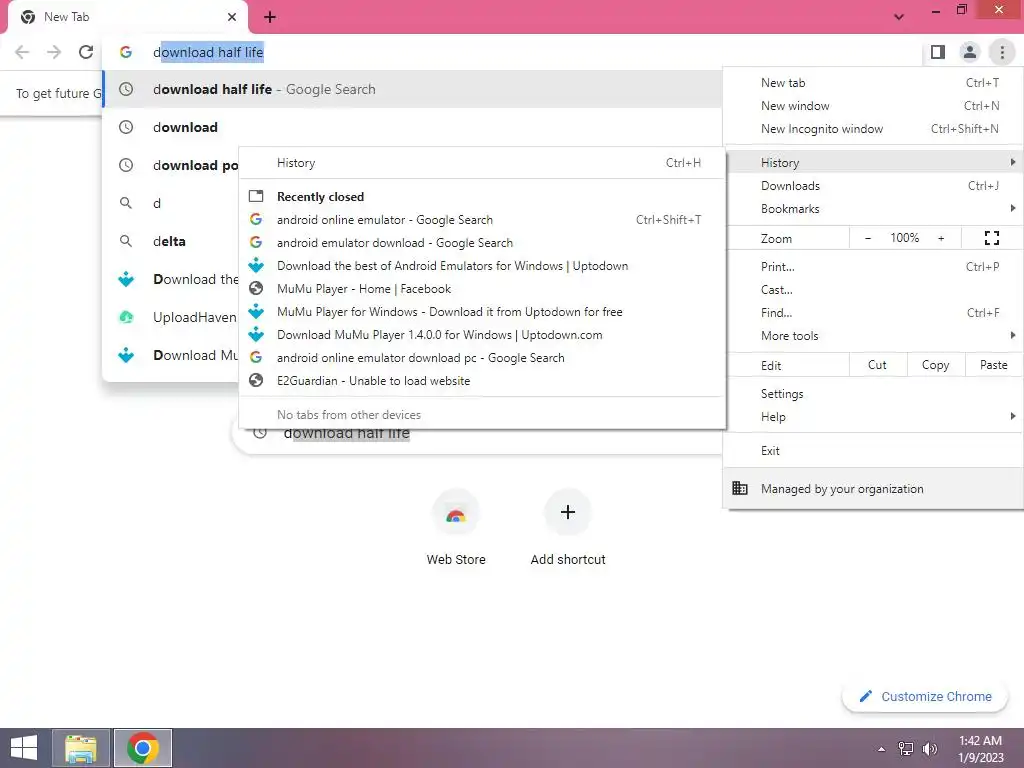1024x768 pixels.
Task: Open the Windows Start button
Action: [x=24, y=748]
